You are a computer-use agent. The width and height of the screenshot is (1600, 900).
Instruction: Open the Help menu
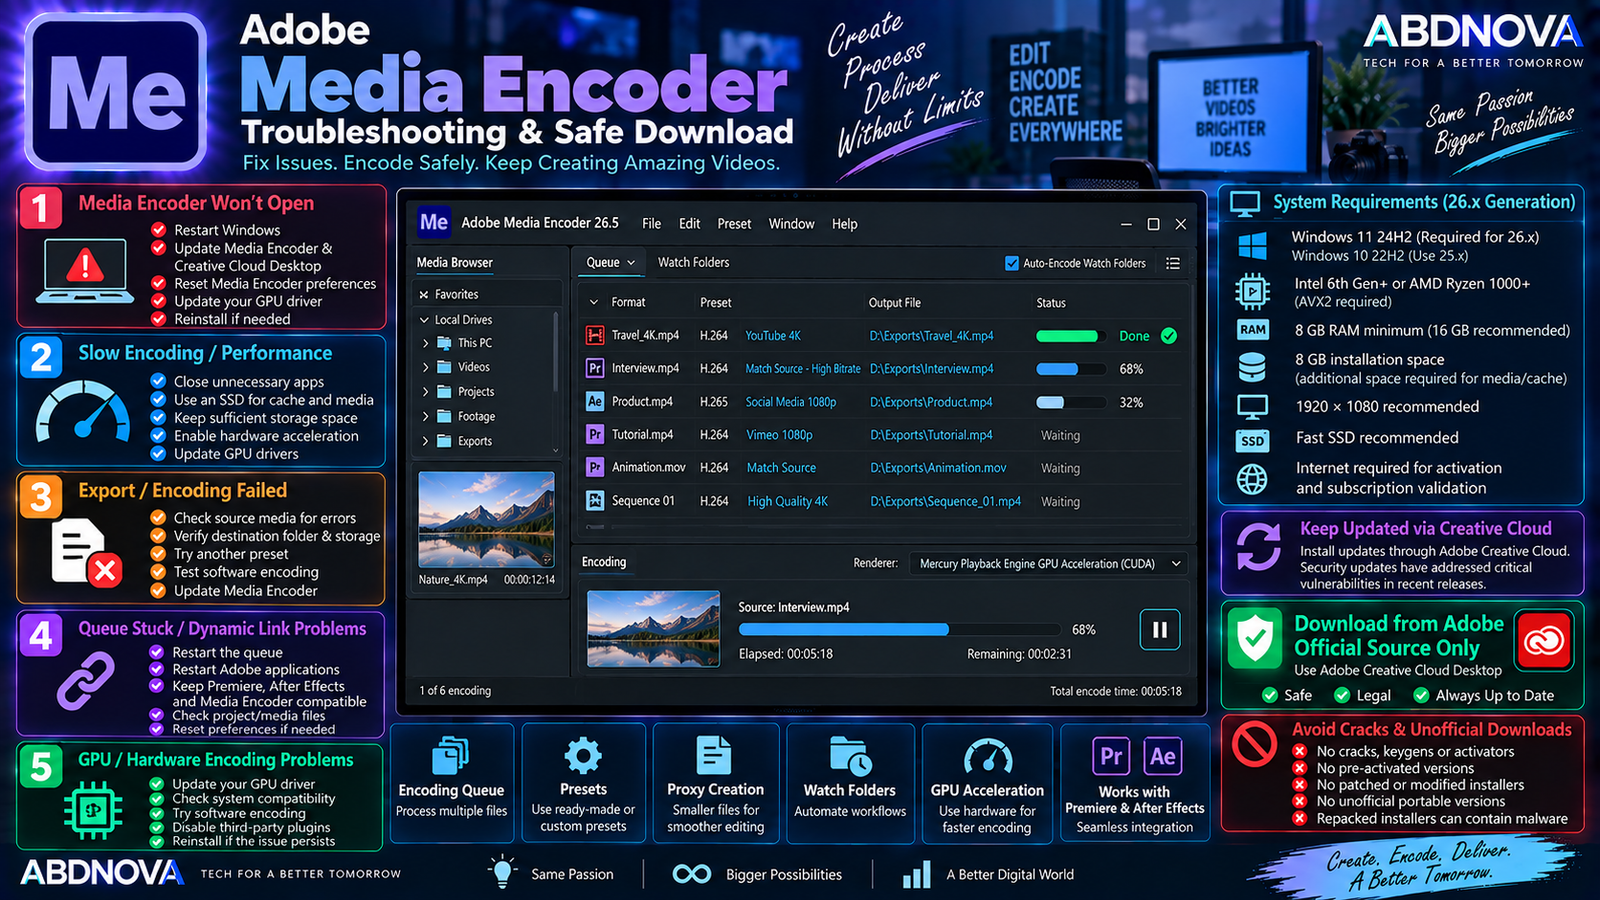pos(844,224)
